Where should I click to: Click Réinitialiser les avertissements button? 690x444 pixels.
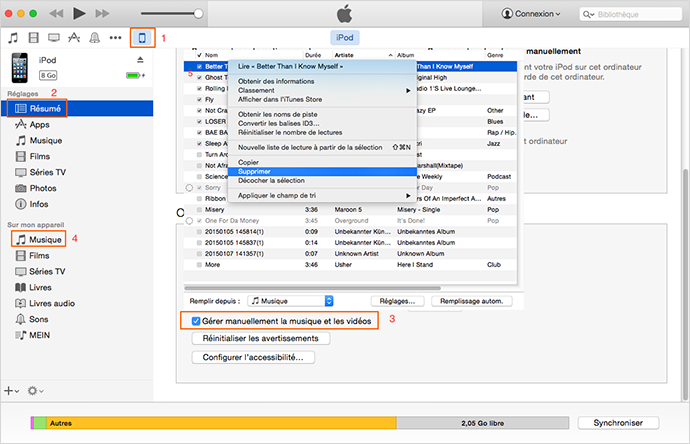[261, 338]
